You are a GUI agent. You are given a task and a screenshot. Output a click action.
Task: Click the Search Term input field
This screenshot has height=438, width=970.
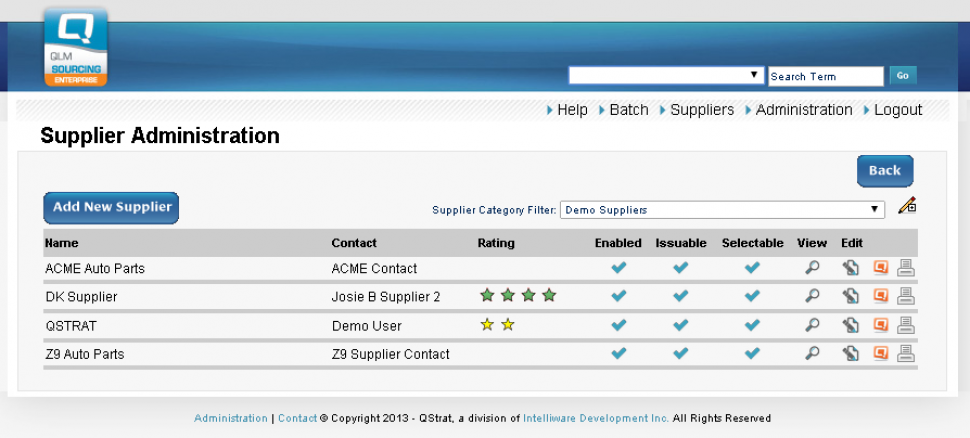825,76
